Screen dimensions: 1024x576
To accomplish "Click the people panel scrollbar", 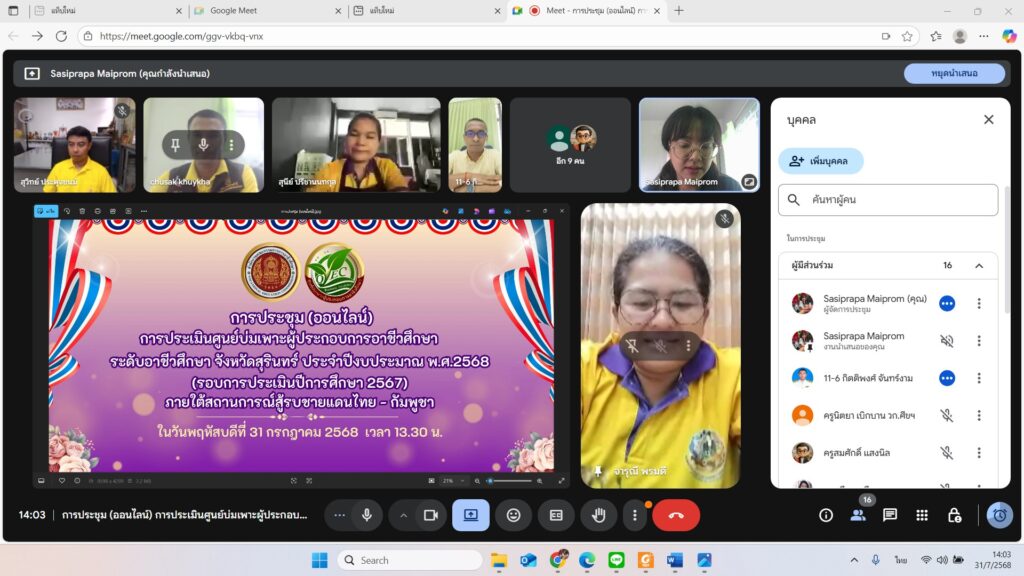I will [1008, 300].
